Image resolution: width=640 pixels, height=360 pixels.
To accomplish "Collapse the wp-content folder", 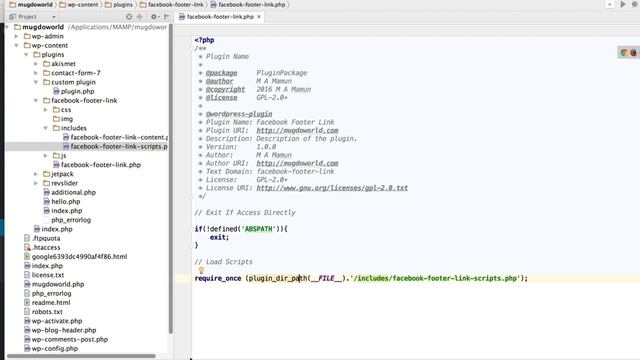I will [x=17, y=45].
